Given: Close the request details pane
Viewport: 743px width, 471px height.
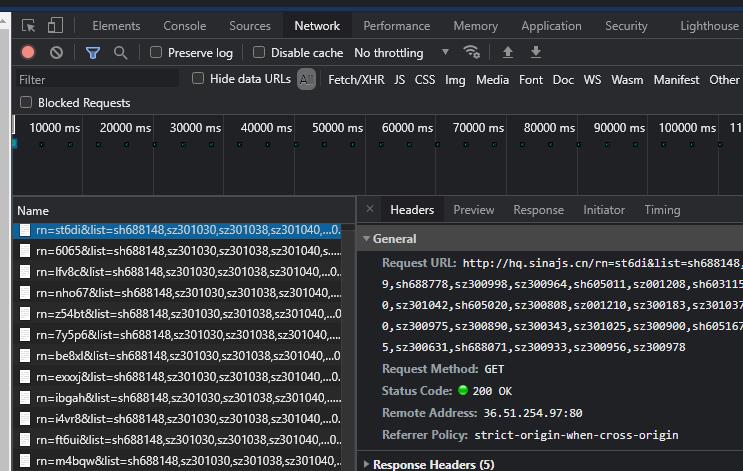Looking at the screenshot, I should [369, 210].
